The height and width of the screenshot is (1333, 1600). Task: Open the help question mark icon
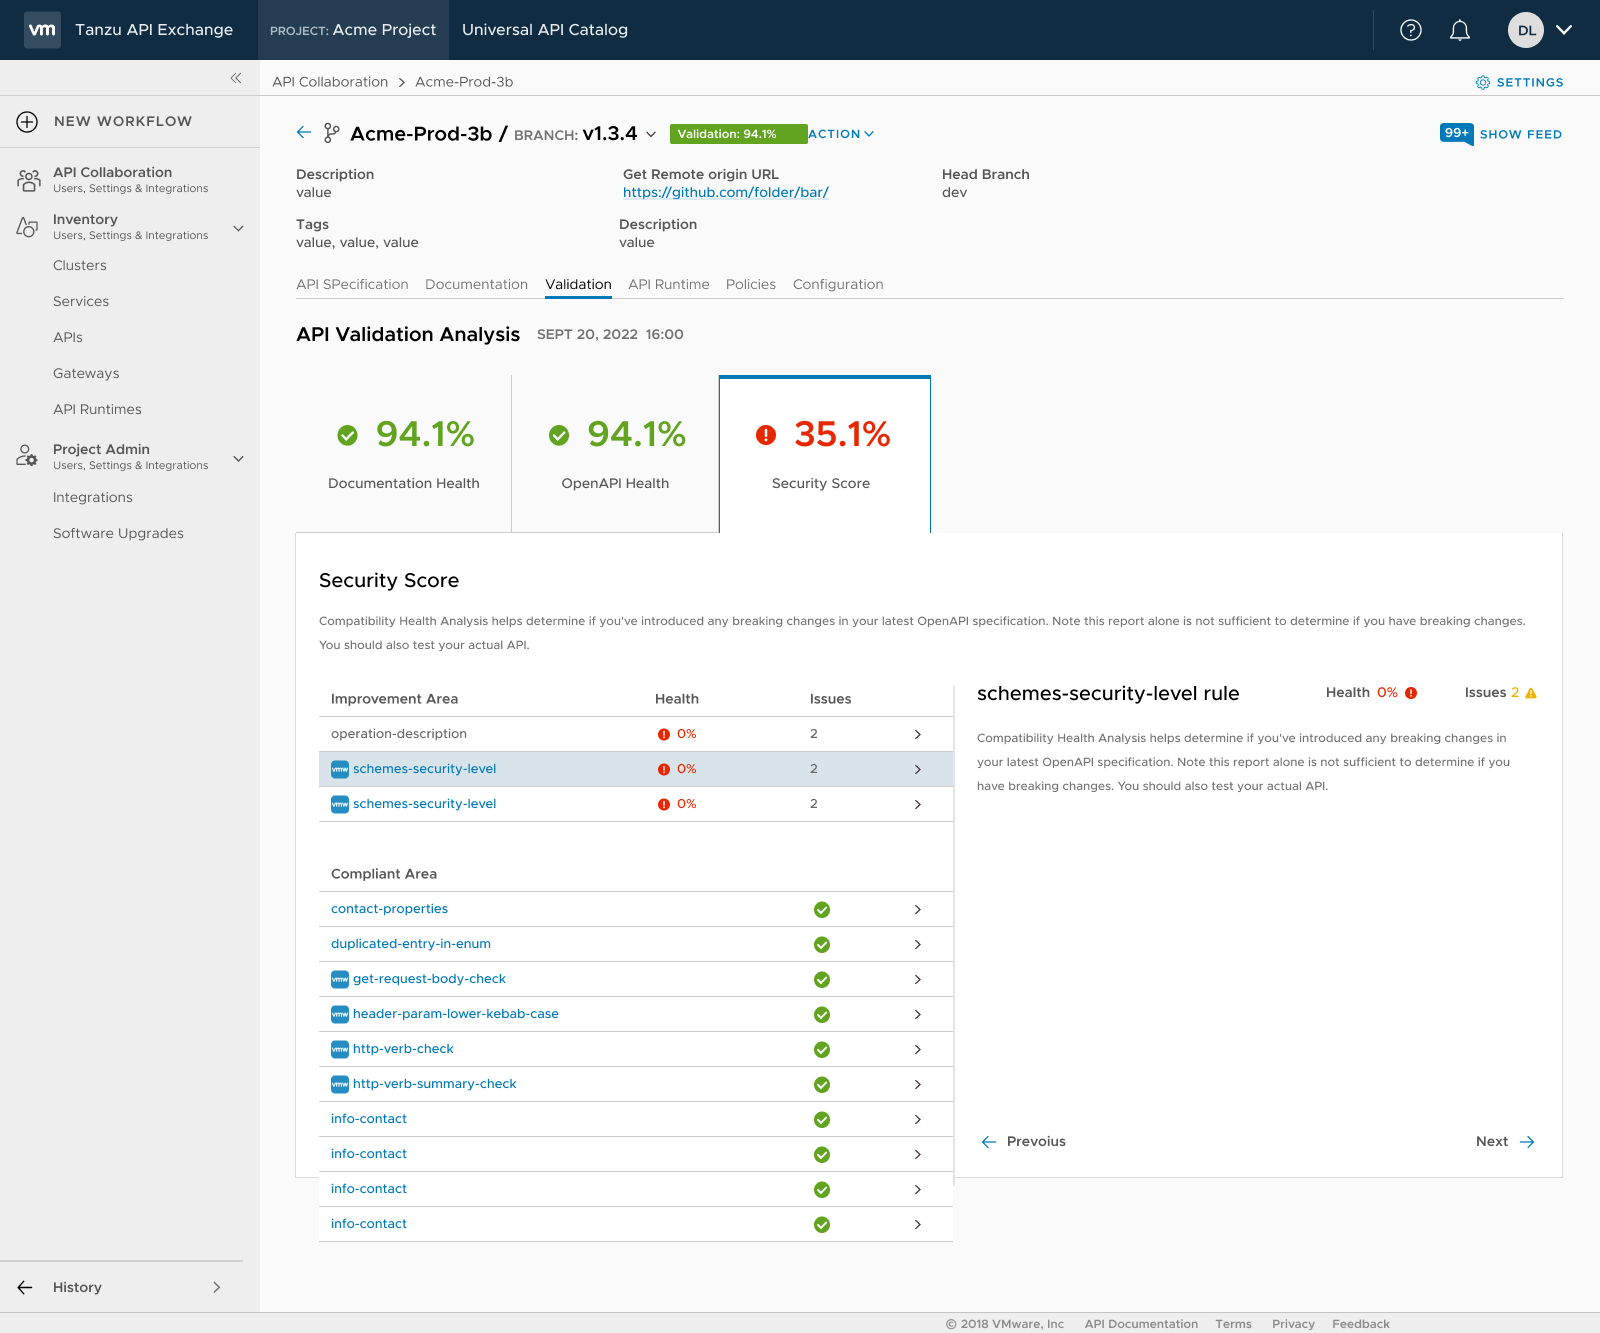(1411, 30)
